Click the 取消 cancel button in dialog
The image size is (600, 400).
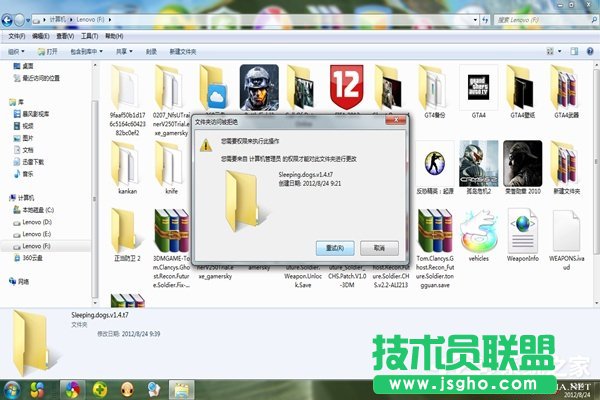coord(377,246)
